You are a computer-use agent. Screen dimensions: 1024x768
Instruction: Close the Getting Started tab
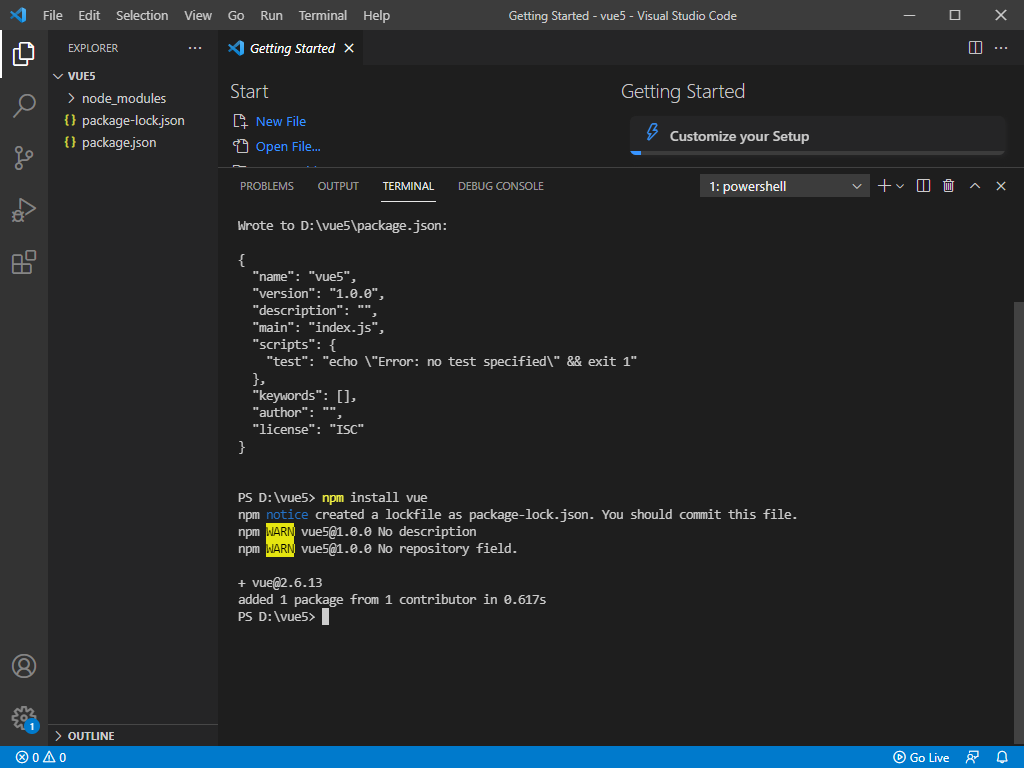(x=349, y=48)
